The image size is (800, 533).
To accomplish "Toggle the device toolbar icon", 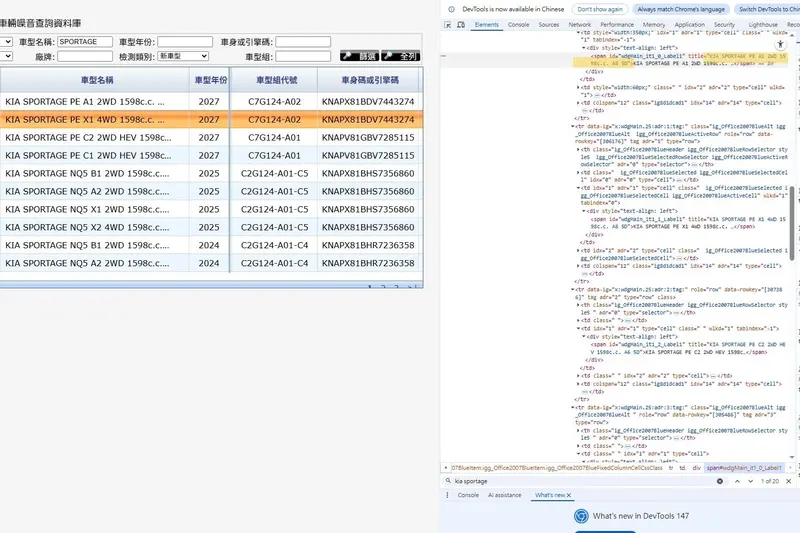I will pyautogui.click(x=463, y=24).
